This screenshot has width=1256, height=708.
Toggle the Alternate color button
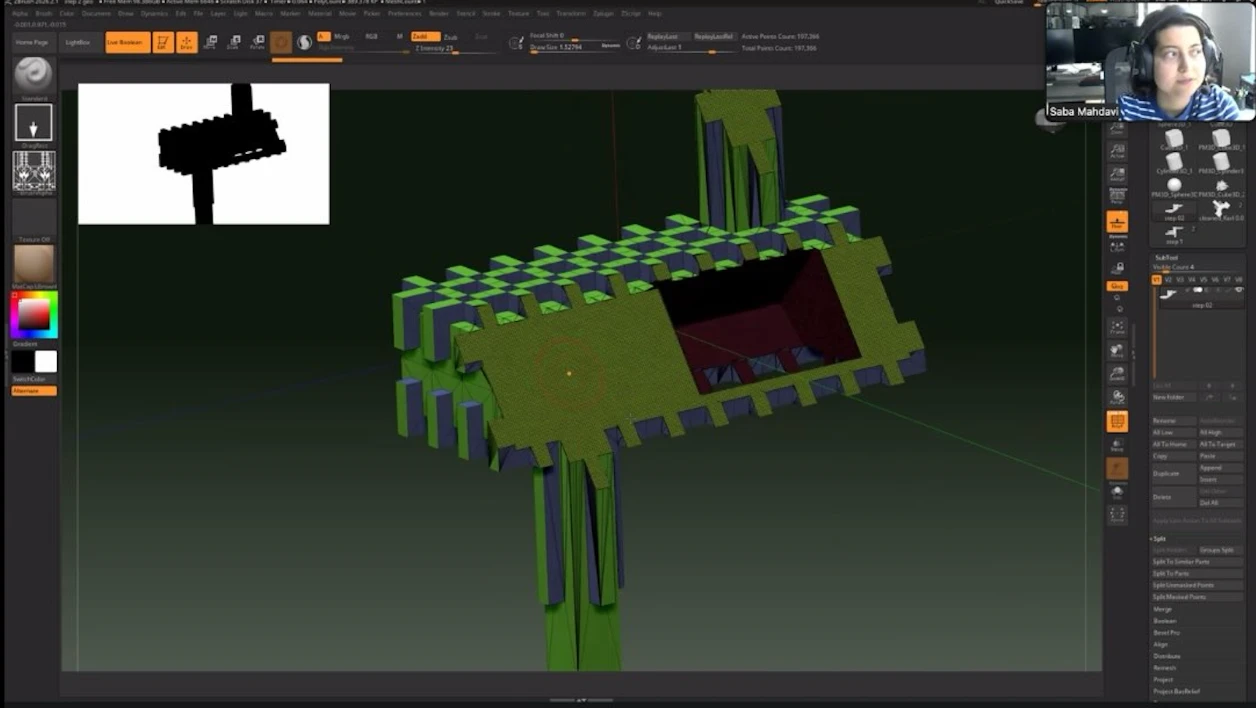pyautogui.click(x=34, y=391)
